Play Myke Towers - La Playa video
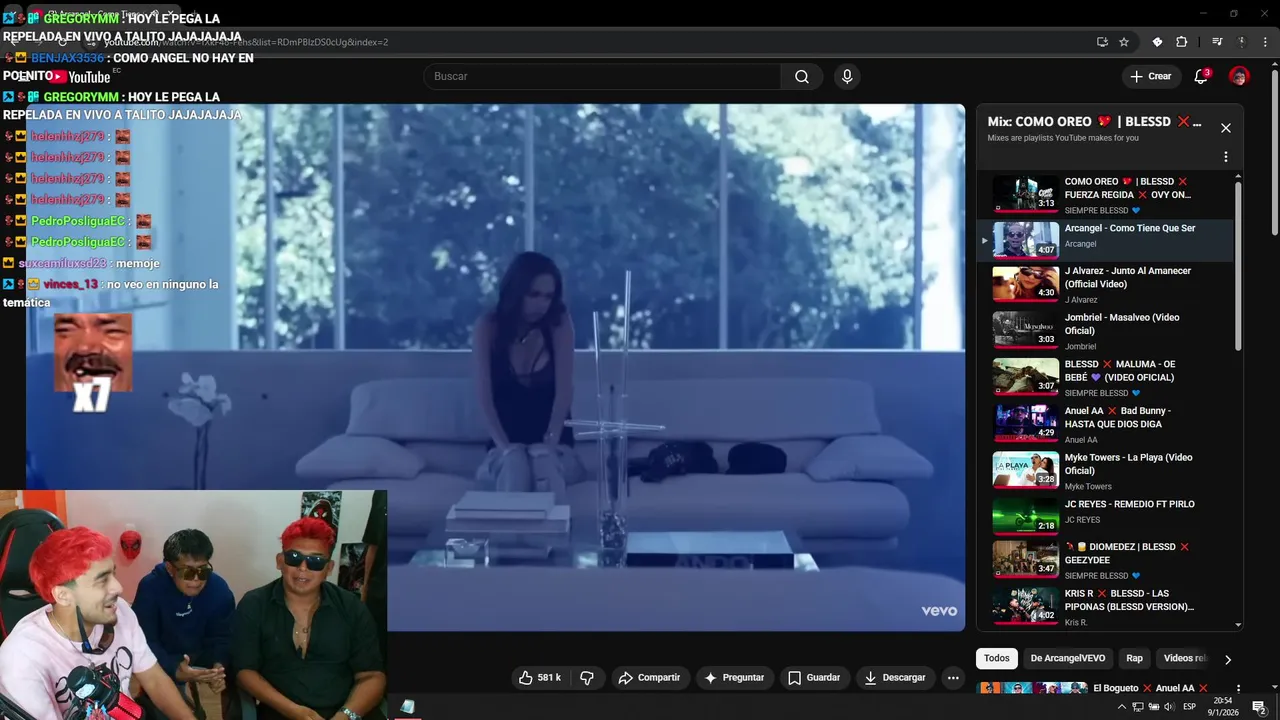Viewport: 1280px width, 720px height. 1107,471
